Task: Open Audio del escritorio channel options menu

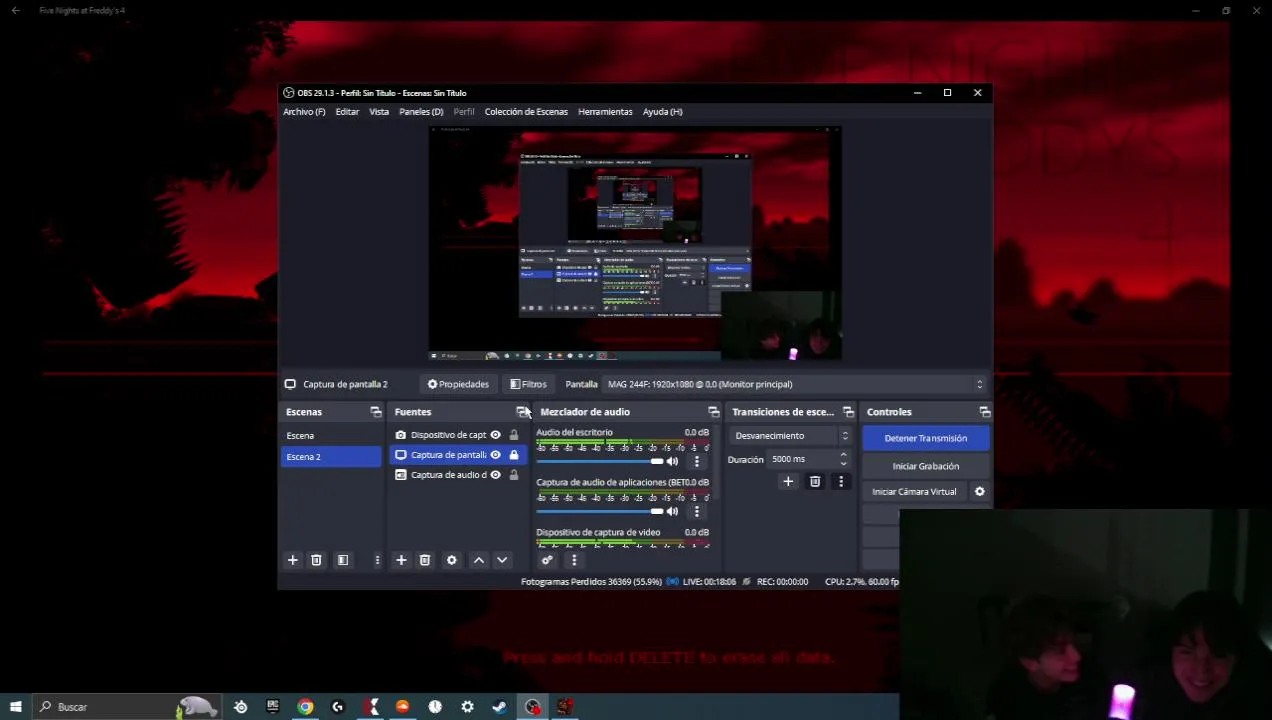Action: click(697, 461)
